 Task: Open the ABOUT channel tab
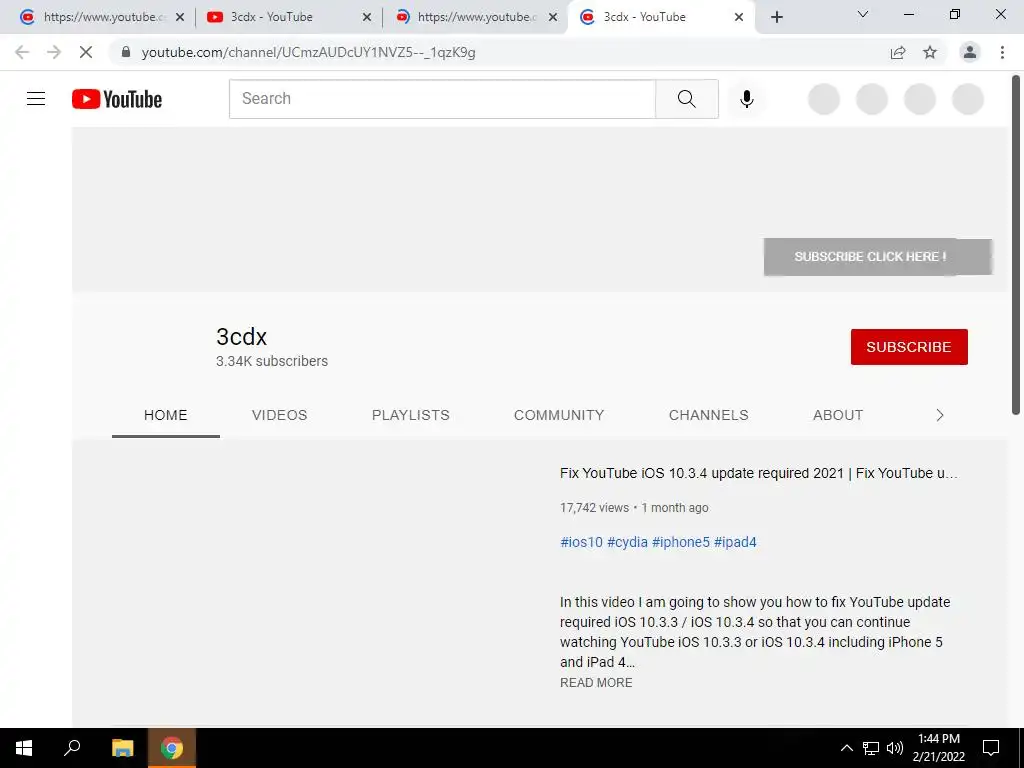[838, 415]
